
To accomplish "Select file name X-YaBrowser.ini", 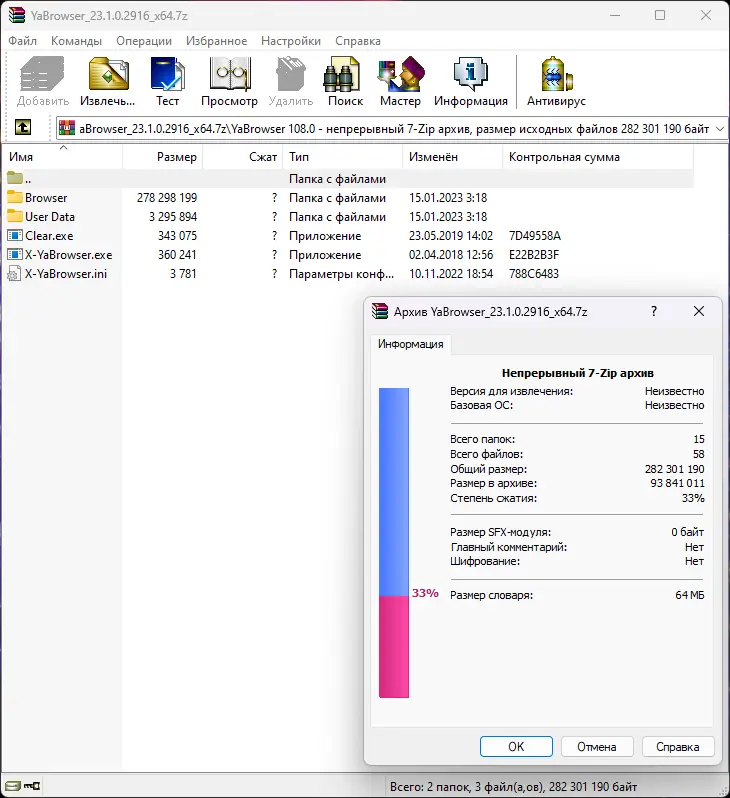I will click(66, 274).
